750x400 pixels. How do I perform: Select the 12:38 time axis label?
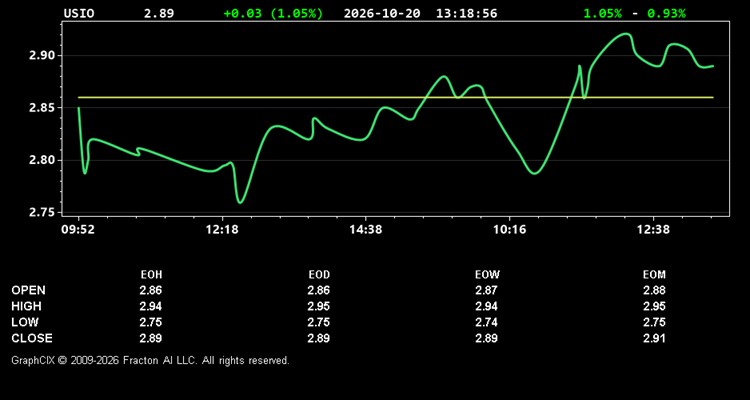653,230
